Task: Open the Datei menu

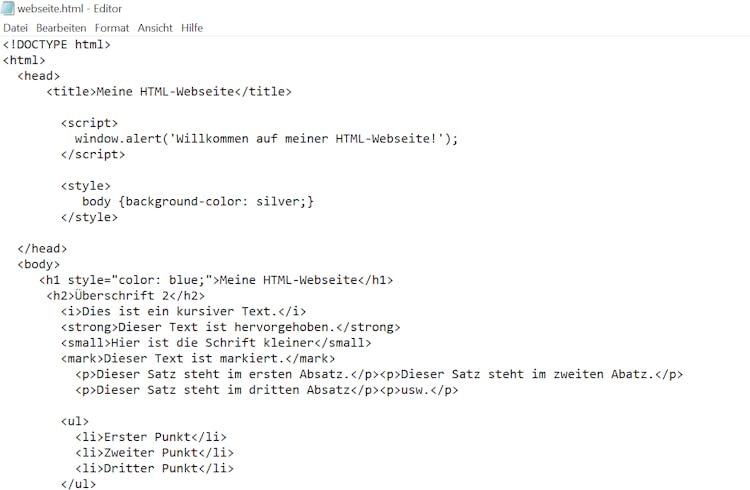Action: coord(15,28)
